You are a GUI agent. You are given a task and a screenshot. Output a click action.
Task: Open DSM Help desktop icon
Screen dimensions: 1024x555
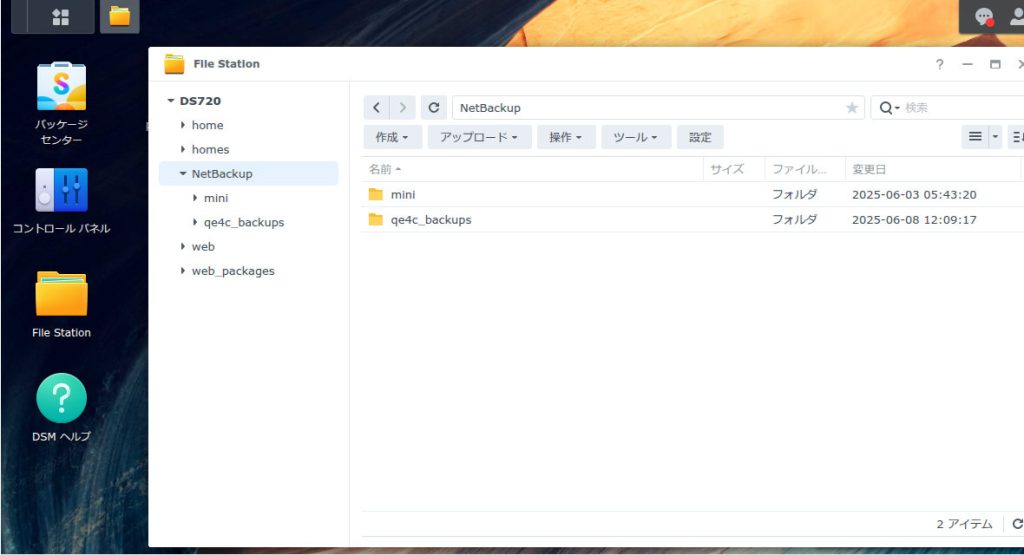pyautogui.click(x=61, y=398)
